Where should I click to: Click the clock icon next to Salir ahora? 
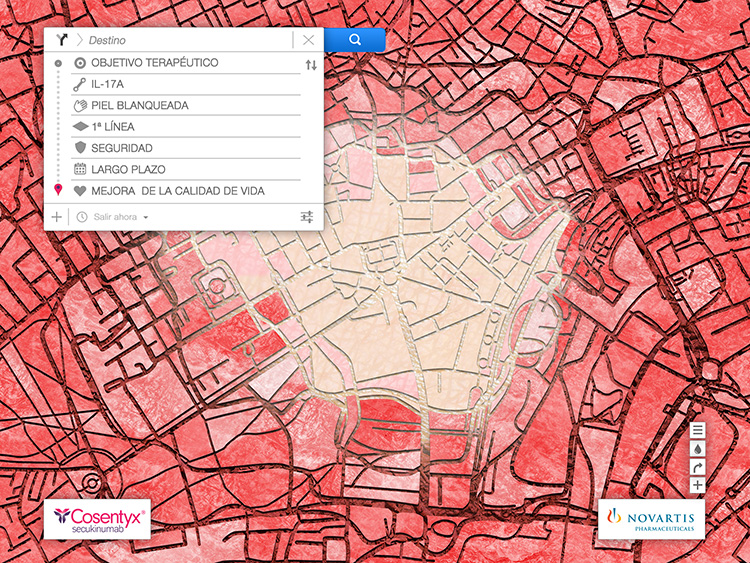[x=82, y=217]
